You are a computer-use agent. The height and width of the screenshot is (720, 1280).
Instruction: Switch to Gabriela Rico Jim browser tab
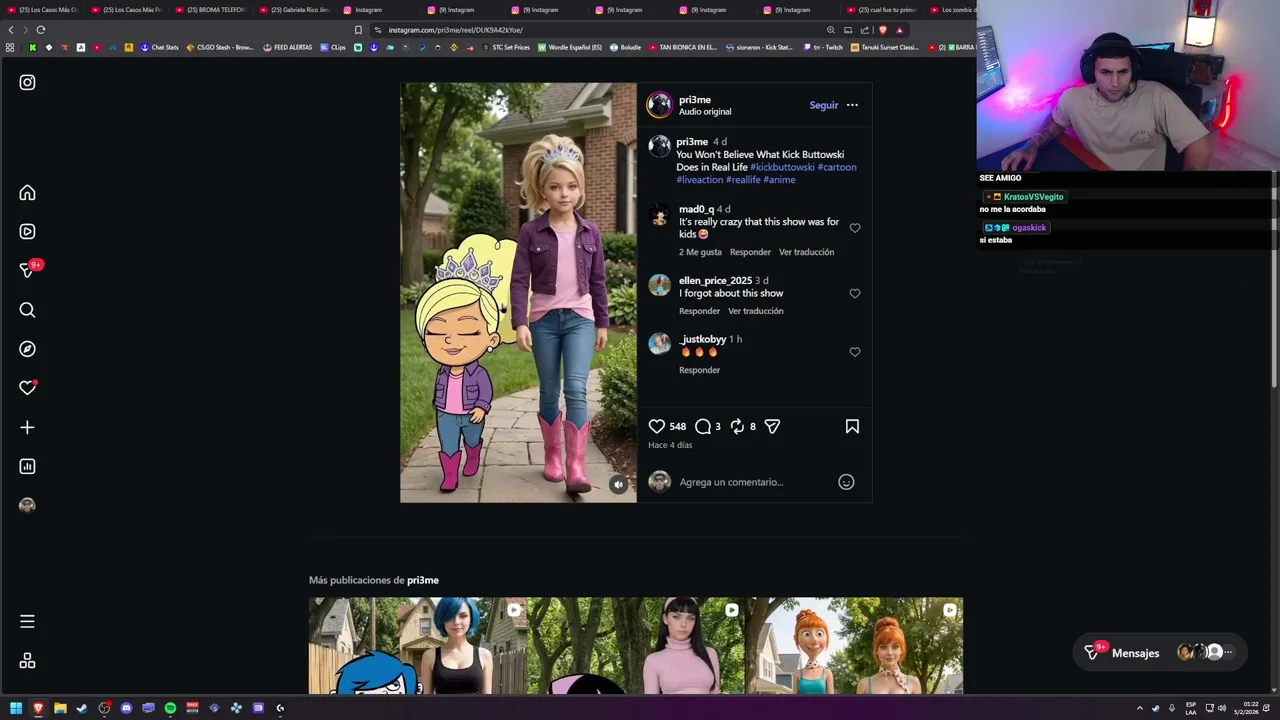296,10
